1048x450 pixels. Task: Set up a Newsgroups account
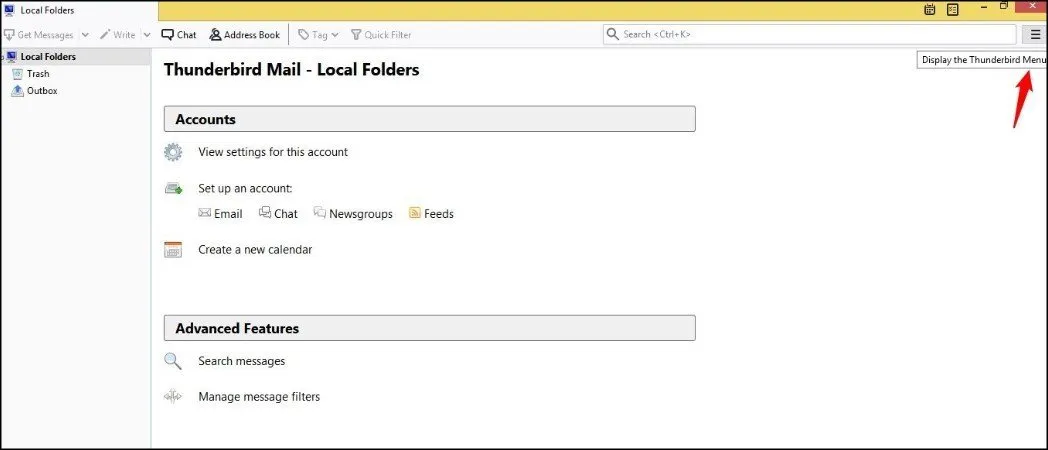tap(353, 214)
